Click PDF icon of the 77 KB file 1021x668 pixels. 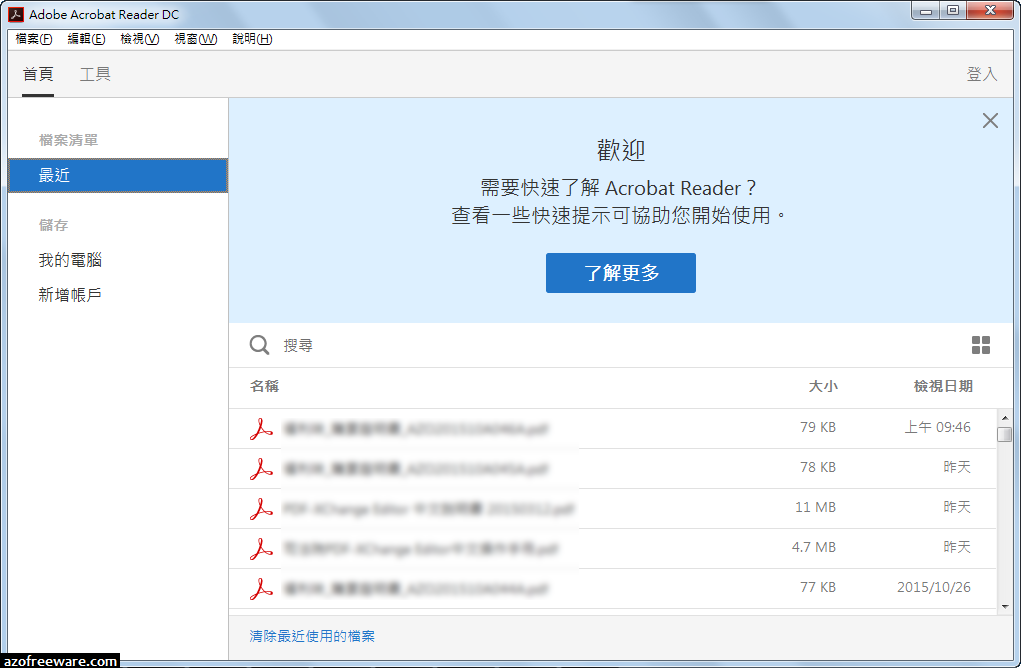point(261,589)
